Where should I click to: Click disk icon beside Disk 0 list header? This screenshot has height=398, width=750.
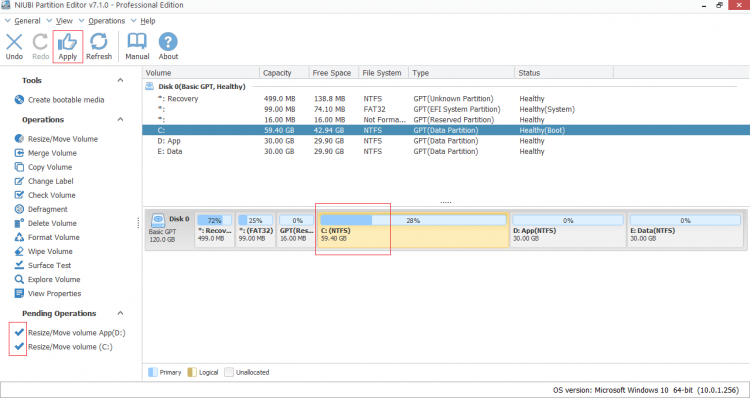tap(150, 86)
